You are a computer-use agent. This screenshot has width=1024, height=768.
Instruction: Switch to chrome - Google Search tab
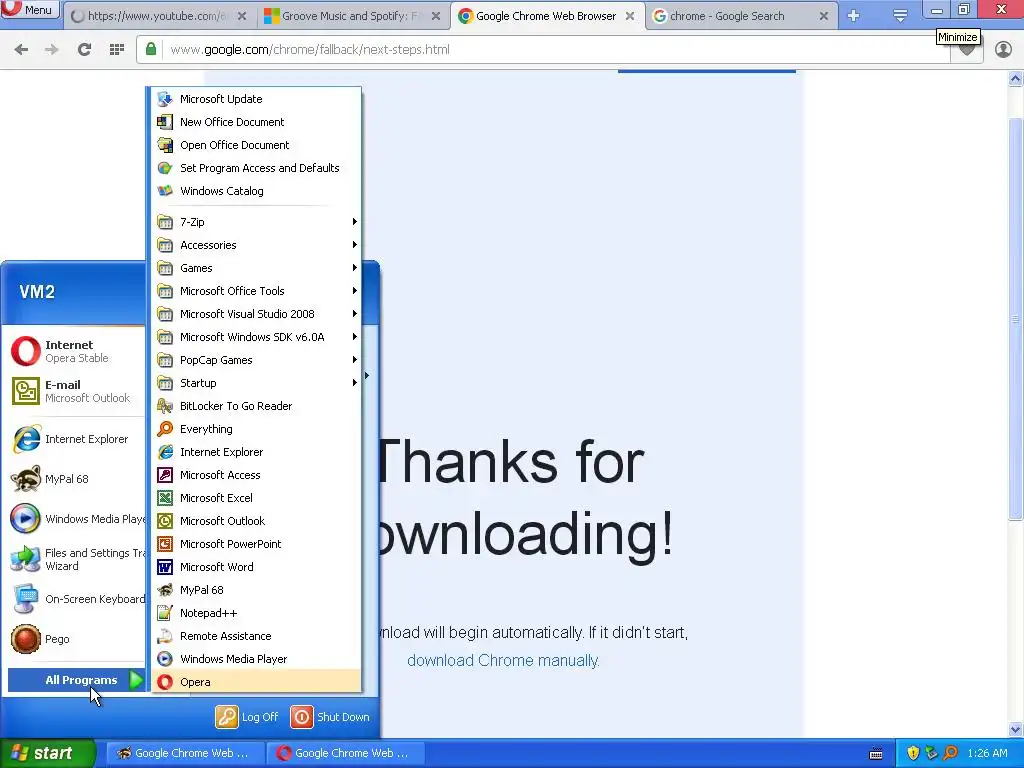pos(741,16)
